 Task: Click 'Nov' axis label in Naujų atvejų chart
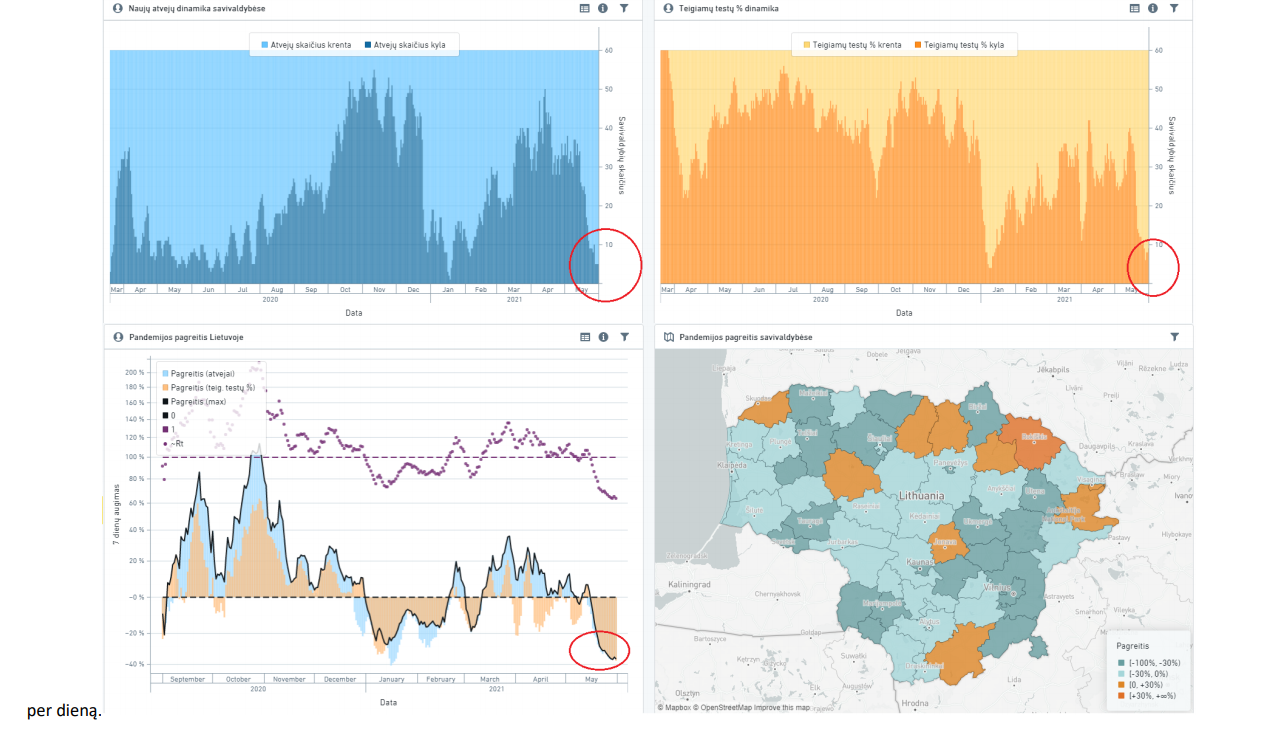(x=379, y=289)
